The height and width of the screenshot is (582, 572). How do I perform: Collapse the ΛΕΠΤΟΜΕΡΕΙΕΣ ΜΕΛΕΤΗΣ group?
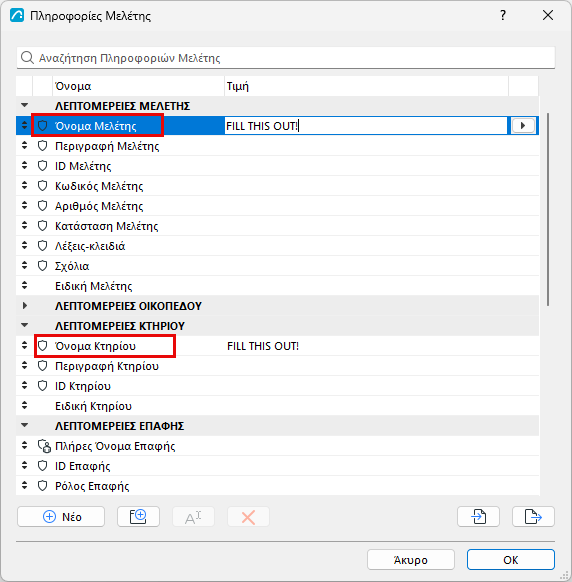[x=24, y=105]
